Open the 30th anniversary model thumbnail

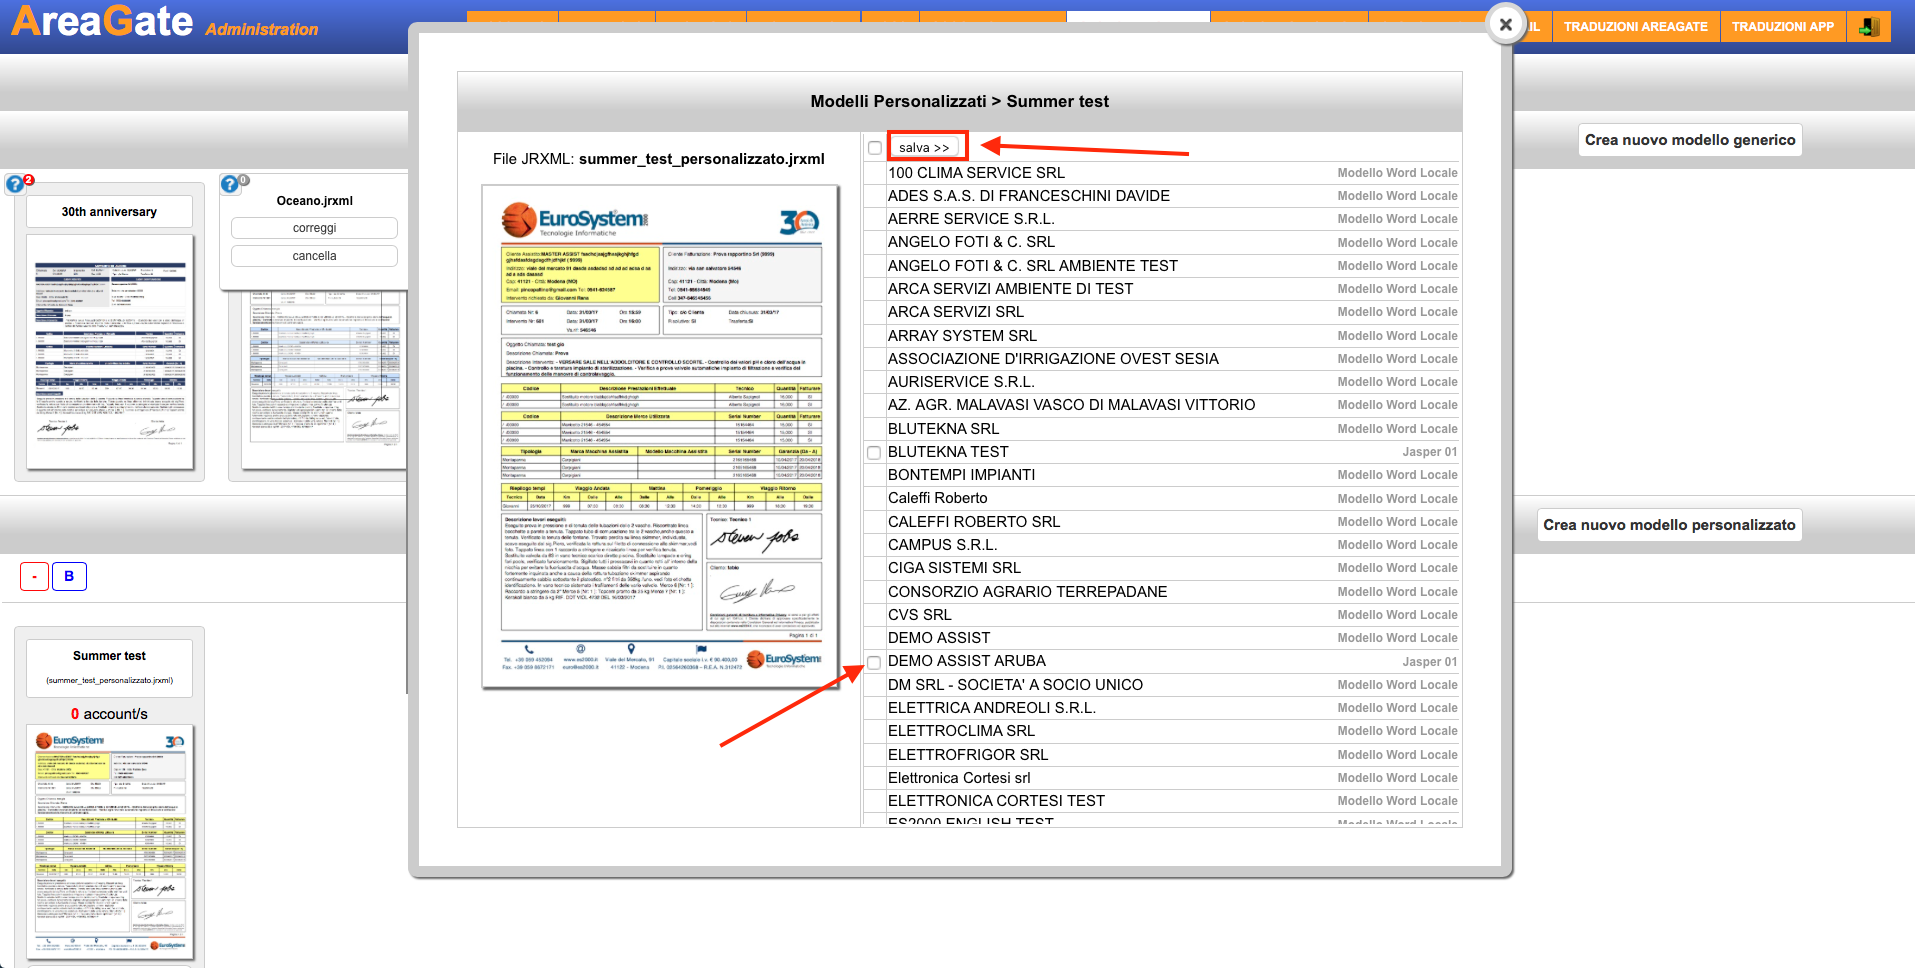[x=110, y=352]
